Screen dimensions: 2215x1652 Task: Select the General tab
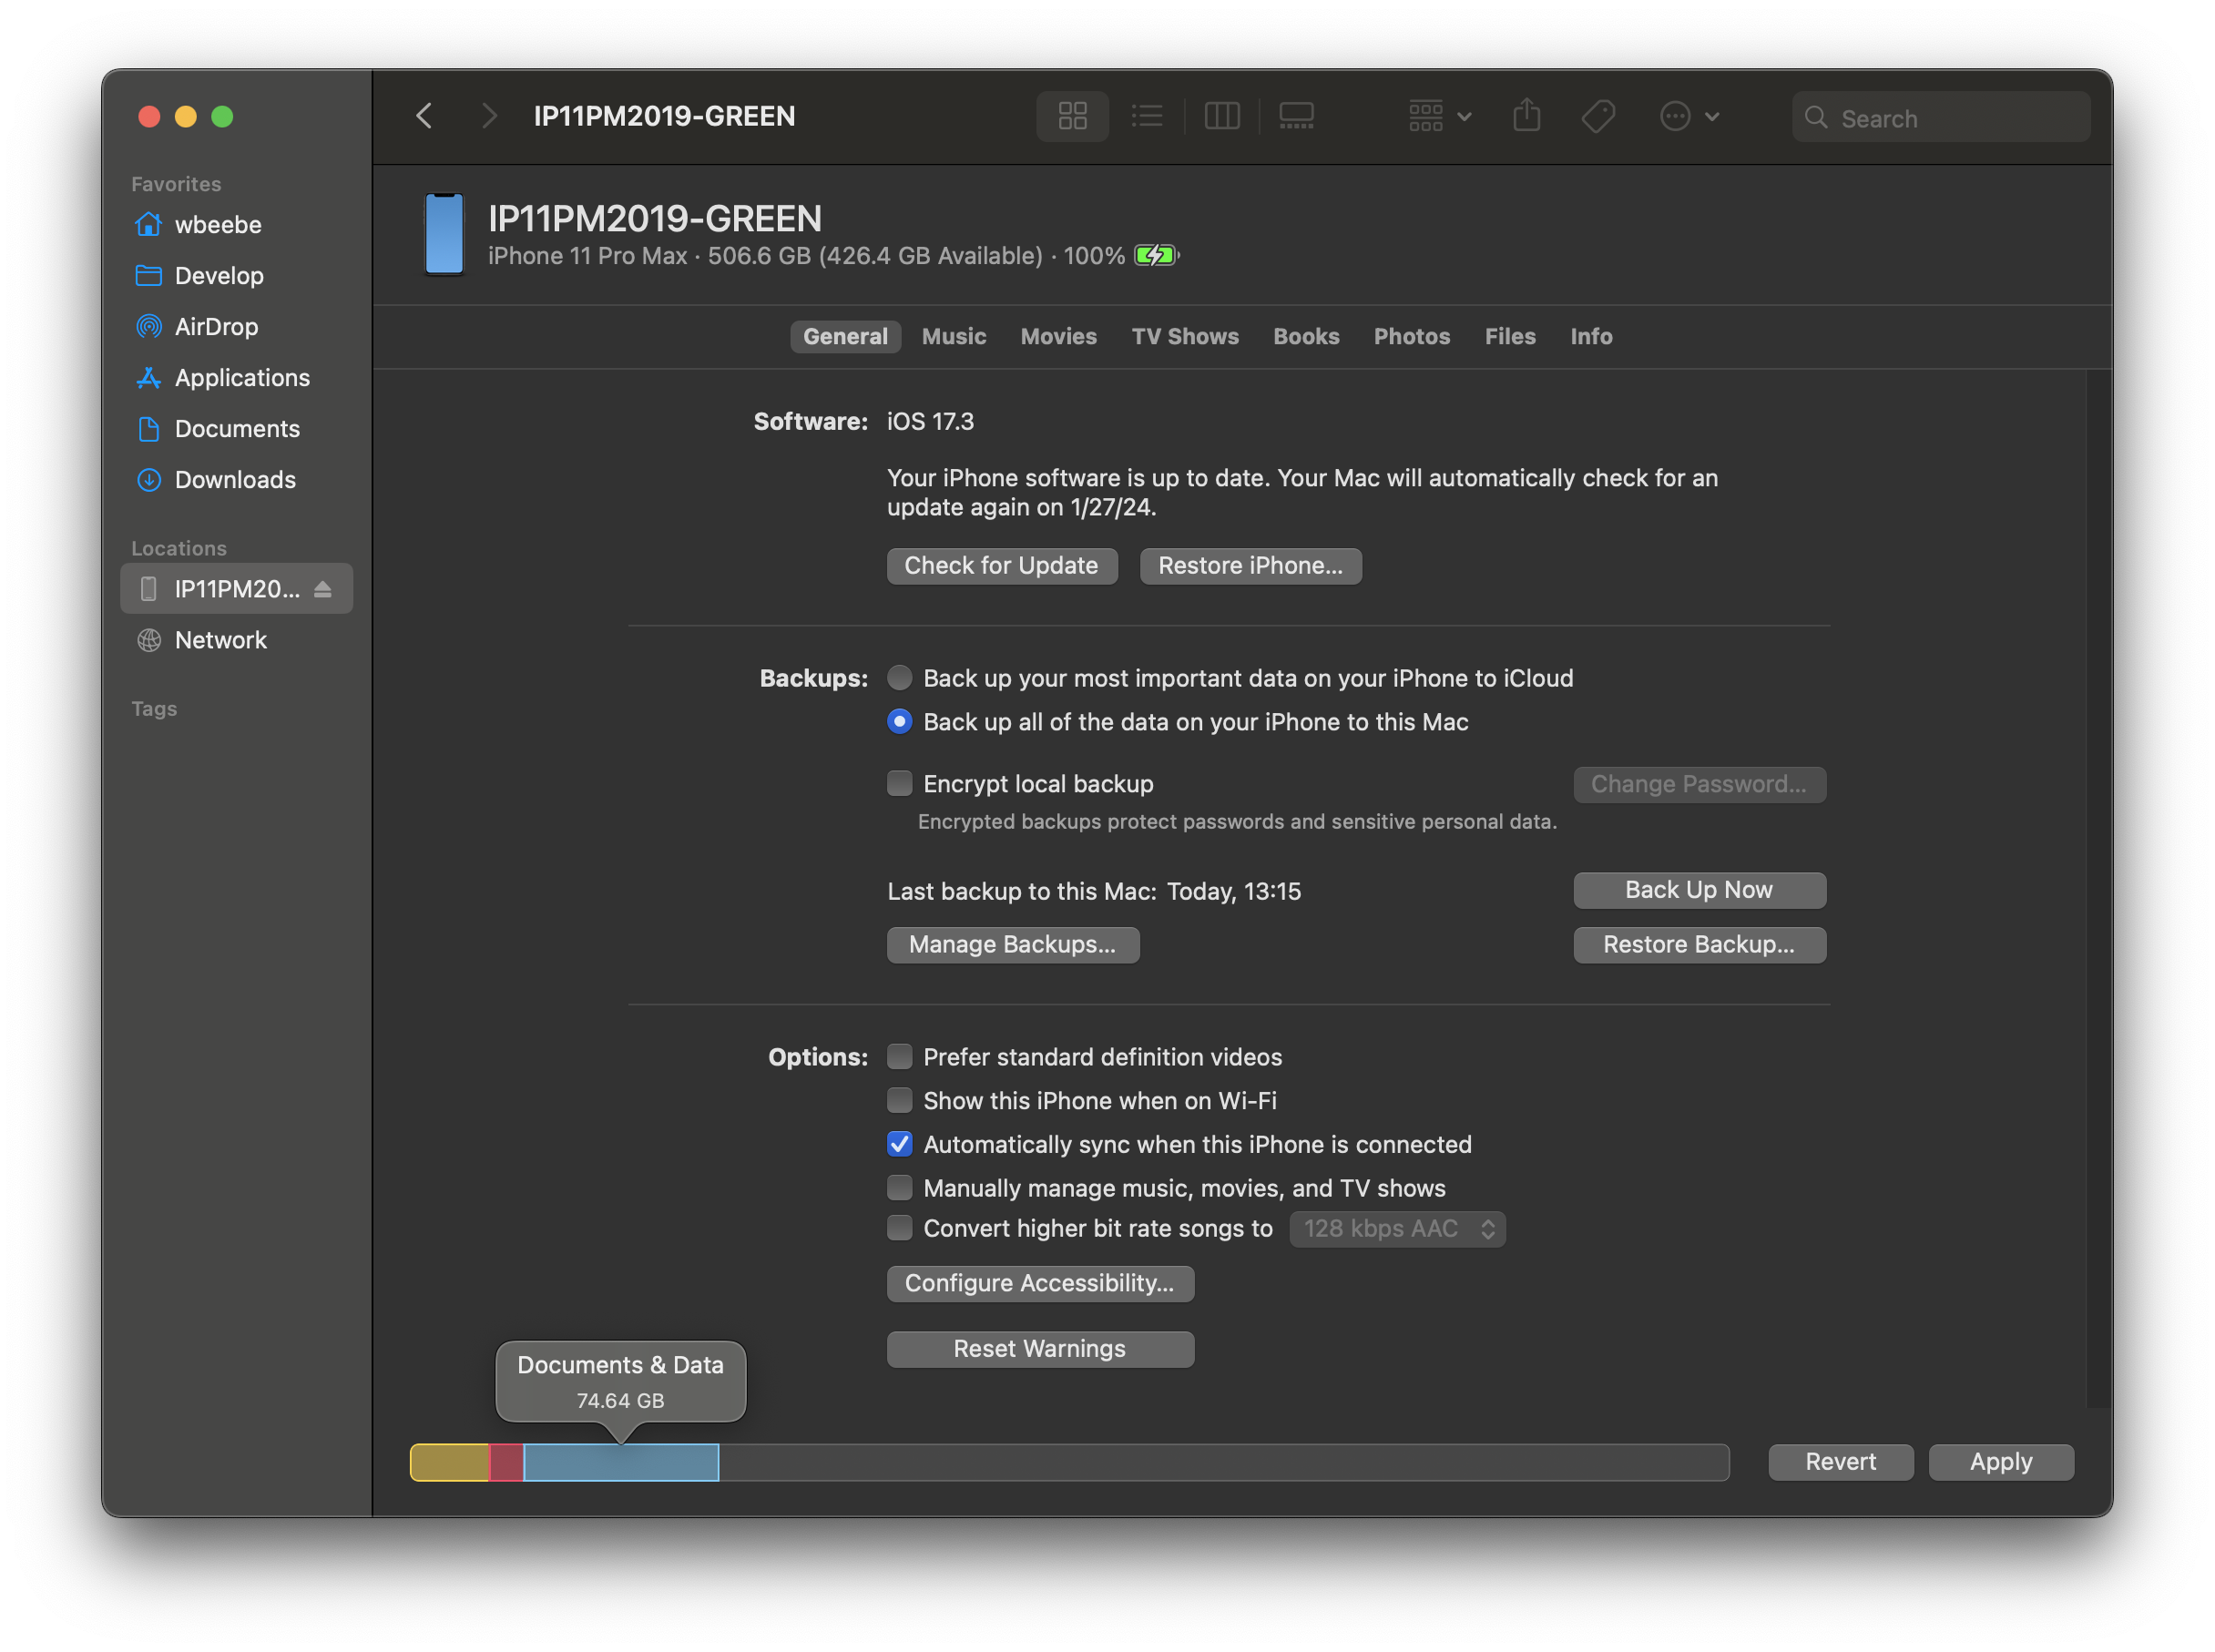tap(845, 336)
